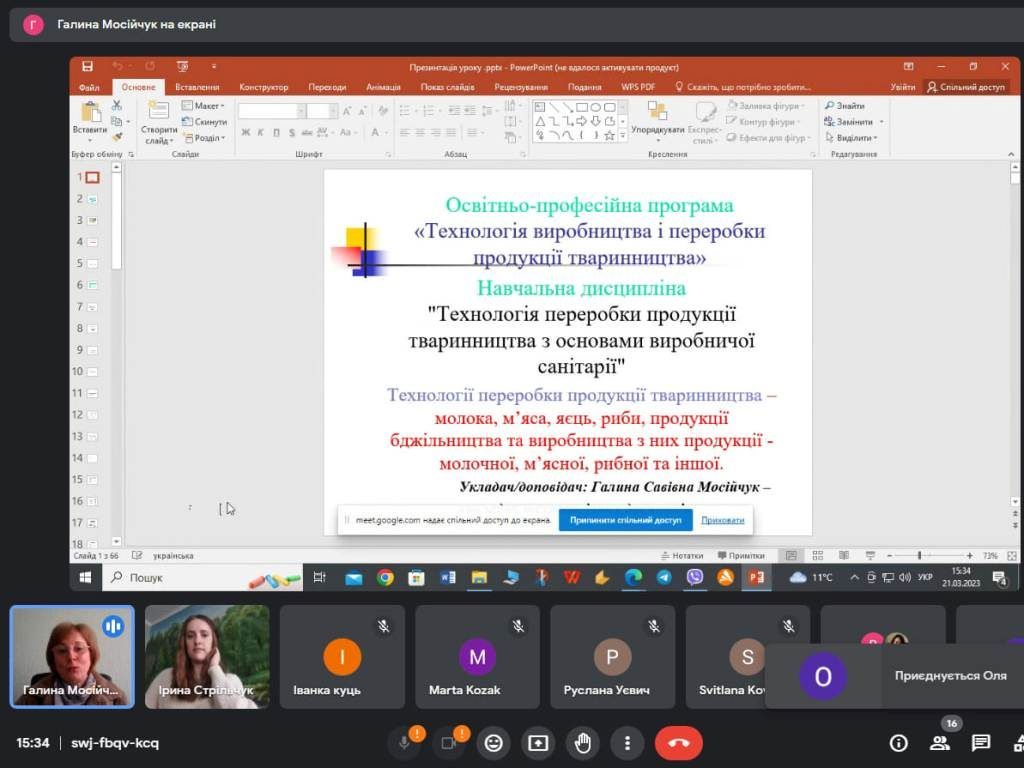Click the Приховати link
This screenshot has height=768, width=1024.
722,520
